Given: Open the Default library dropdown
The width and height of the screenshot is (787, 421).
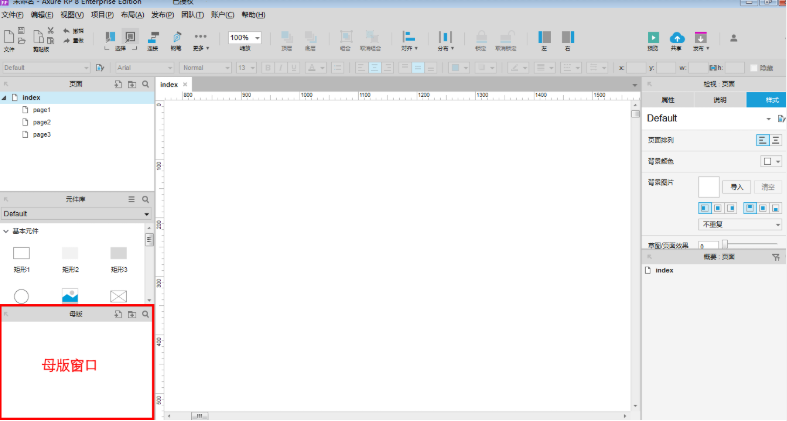Looking at the screenshot, I should coord(76,214).
